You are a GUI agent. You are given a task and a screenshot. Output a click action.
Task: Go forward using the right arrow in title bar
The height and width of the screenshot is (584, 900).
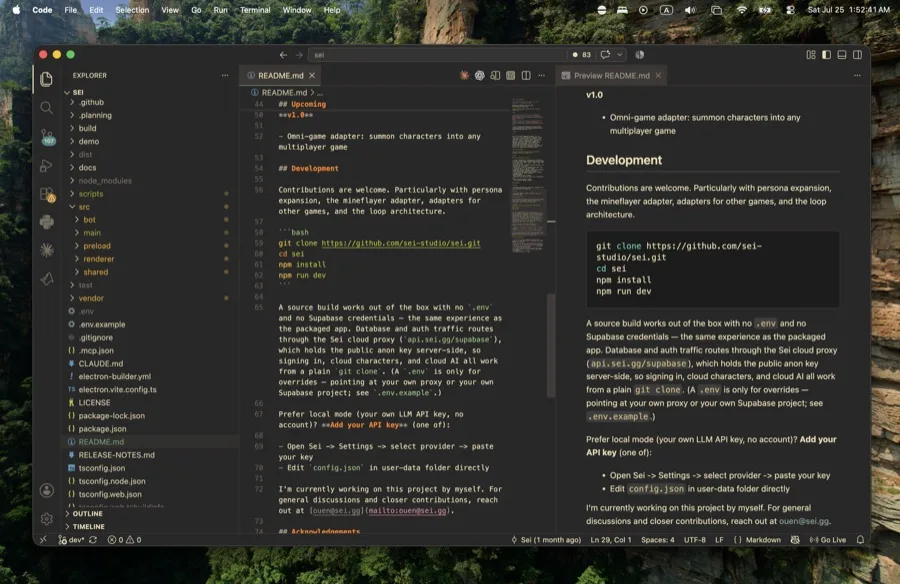pos(298,55)
